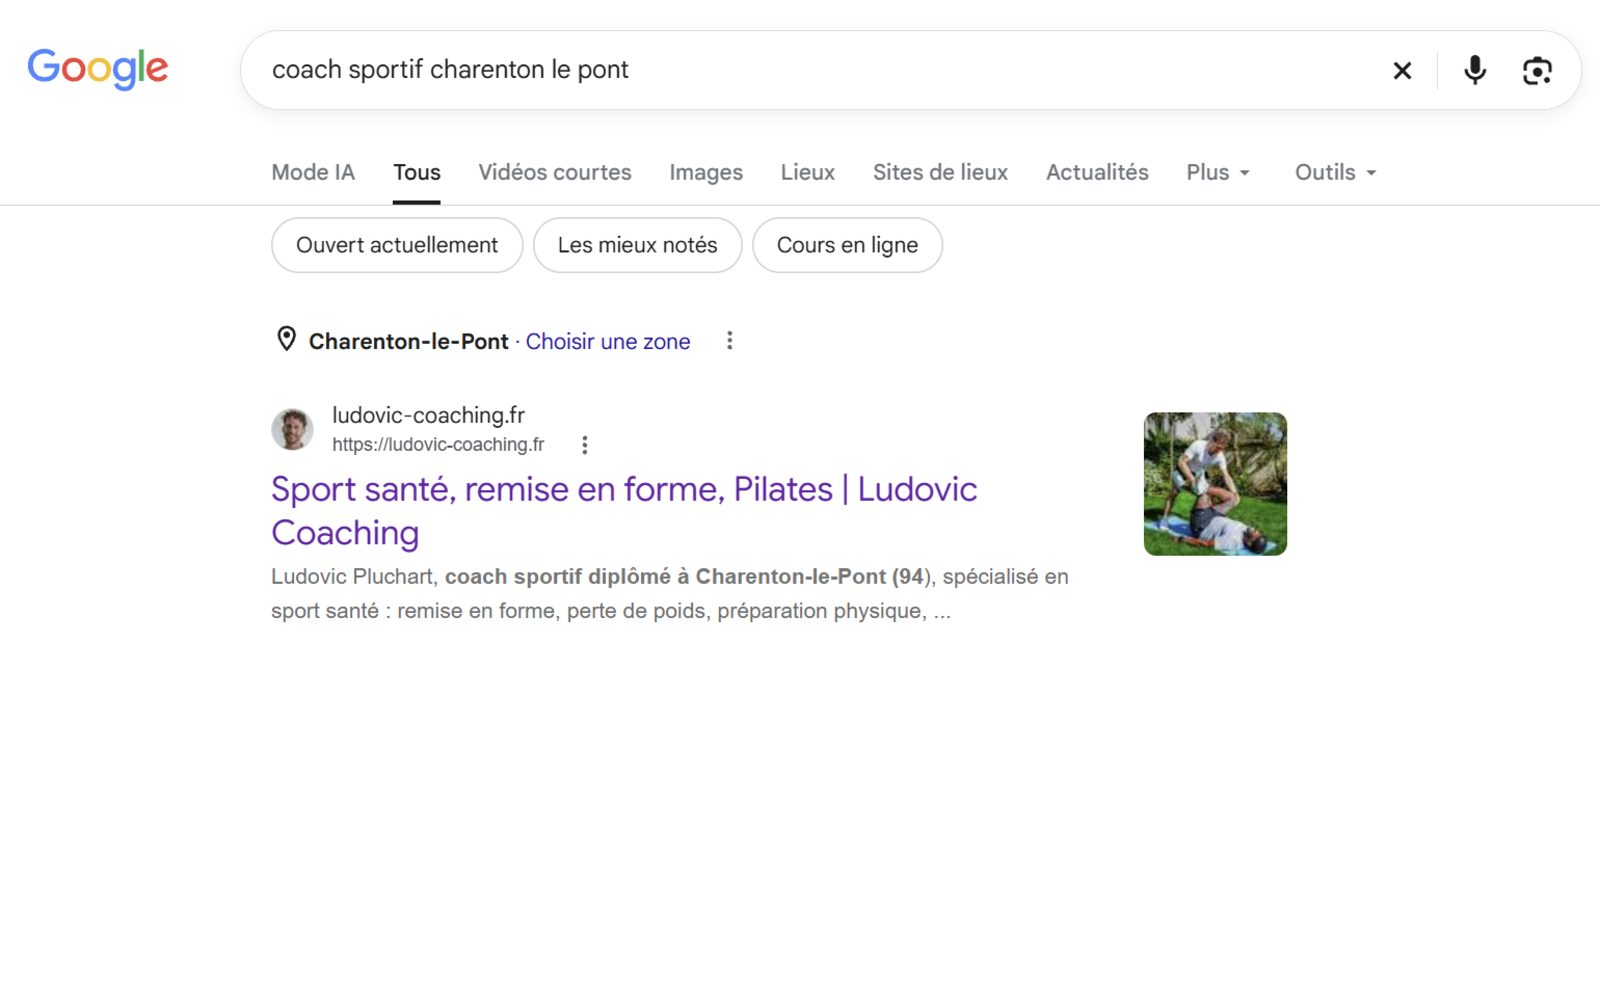Click the bold Charenton-le-Pont location text
1600x1000 pixels.
[408, 341]
